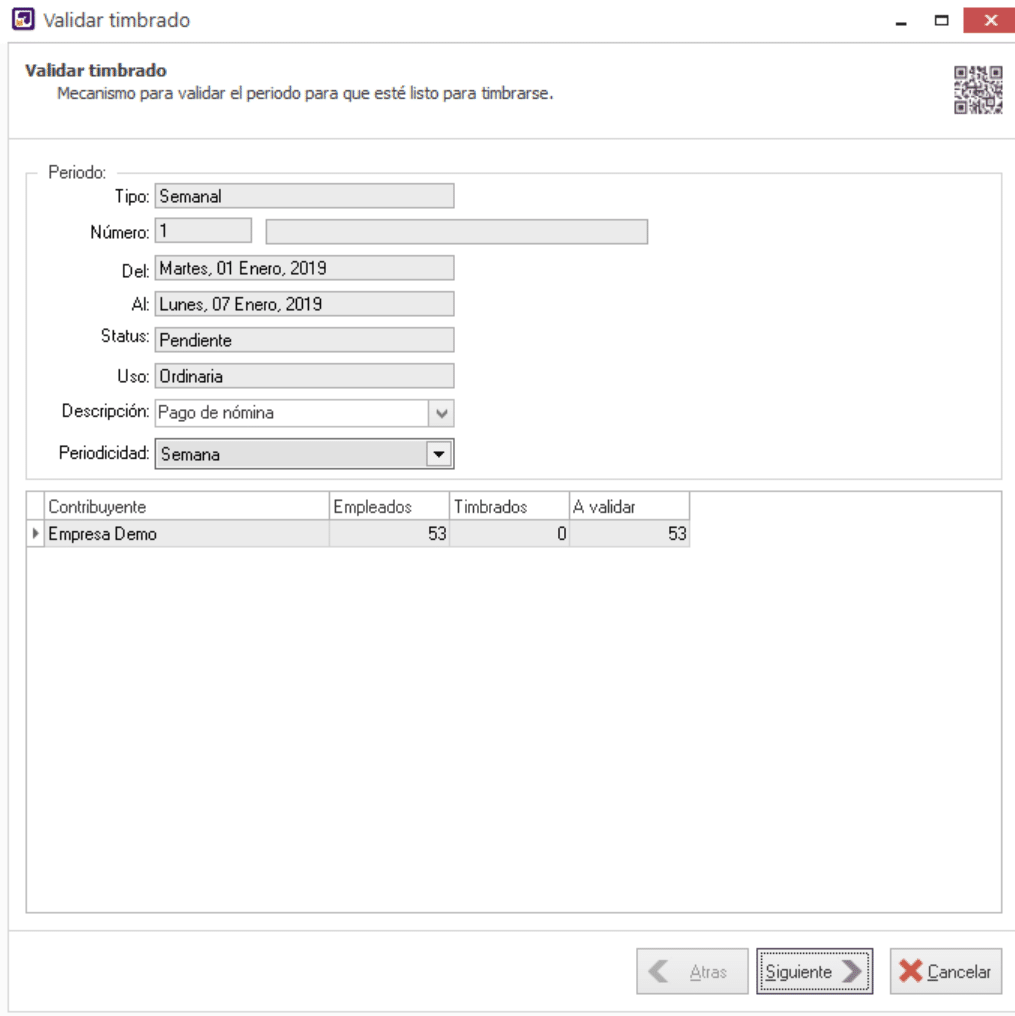Screen dimensions: 1015x1016
Task: Click the Periodicidad combo box showing Semana
Action: (290, 454)
